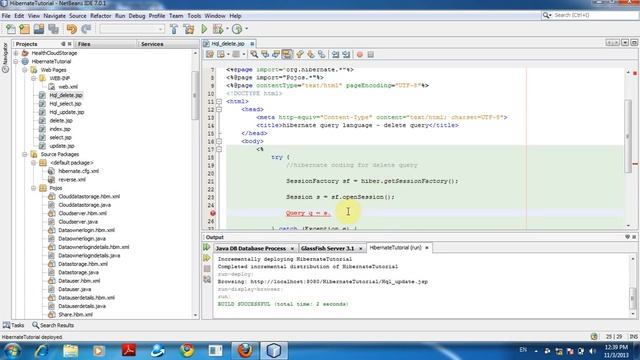Collapse the Web Pages folder node
The width and height of the screenshot is (640, 360).
(x=25, y=70)
